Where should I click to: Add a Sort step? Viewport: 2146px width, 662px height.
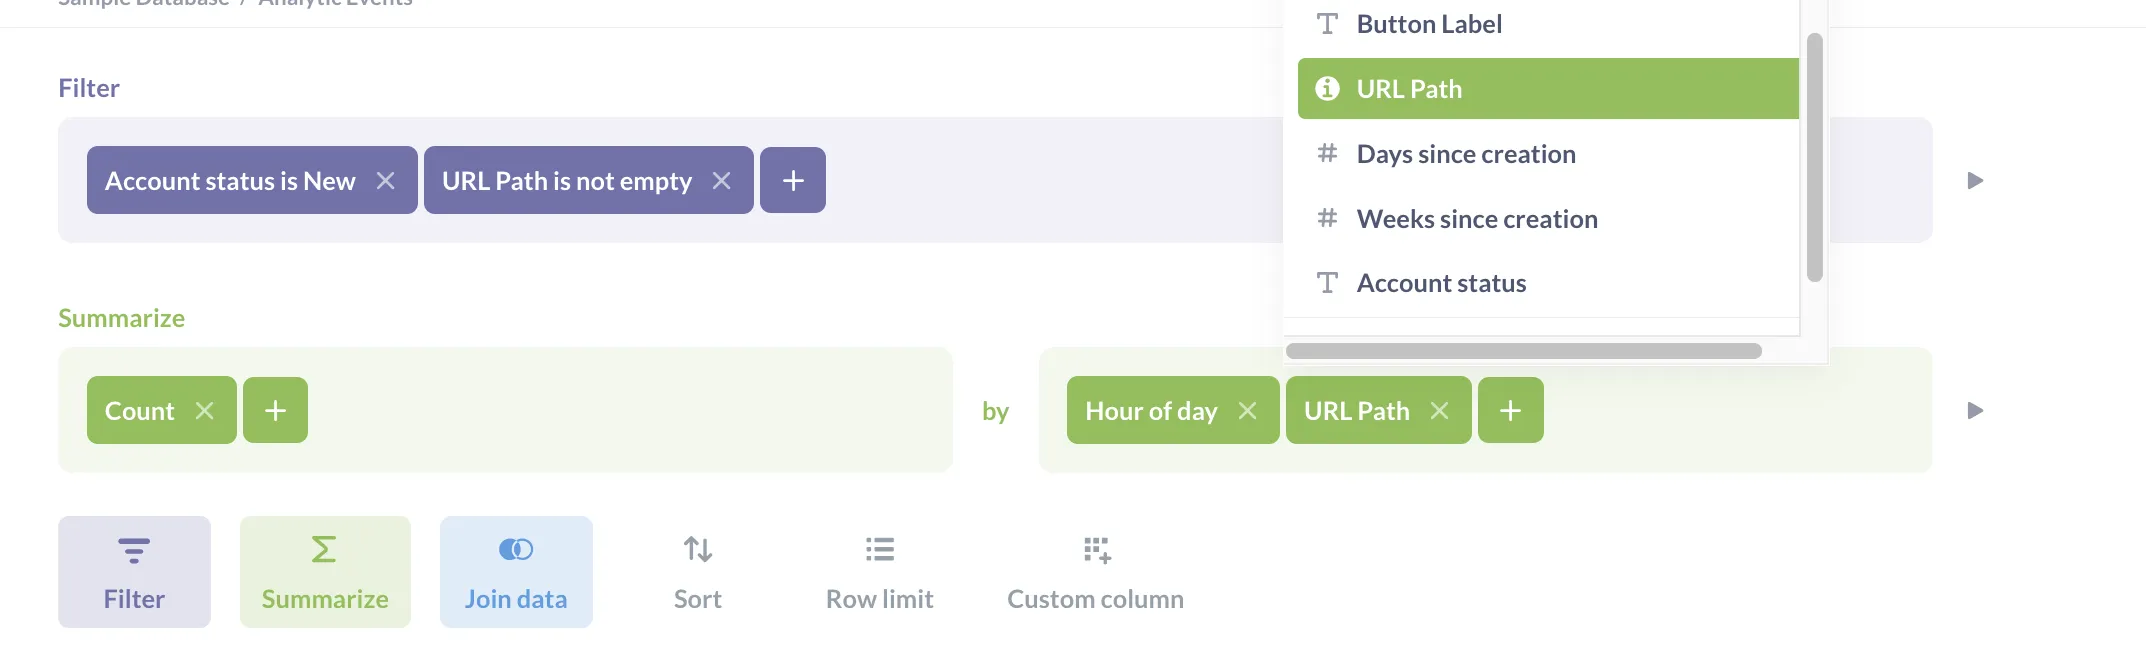697,572
